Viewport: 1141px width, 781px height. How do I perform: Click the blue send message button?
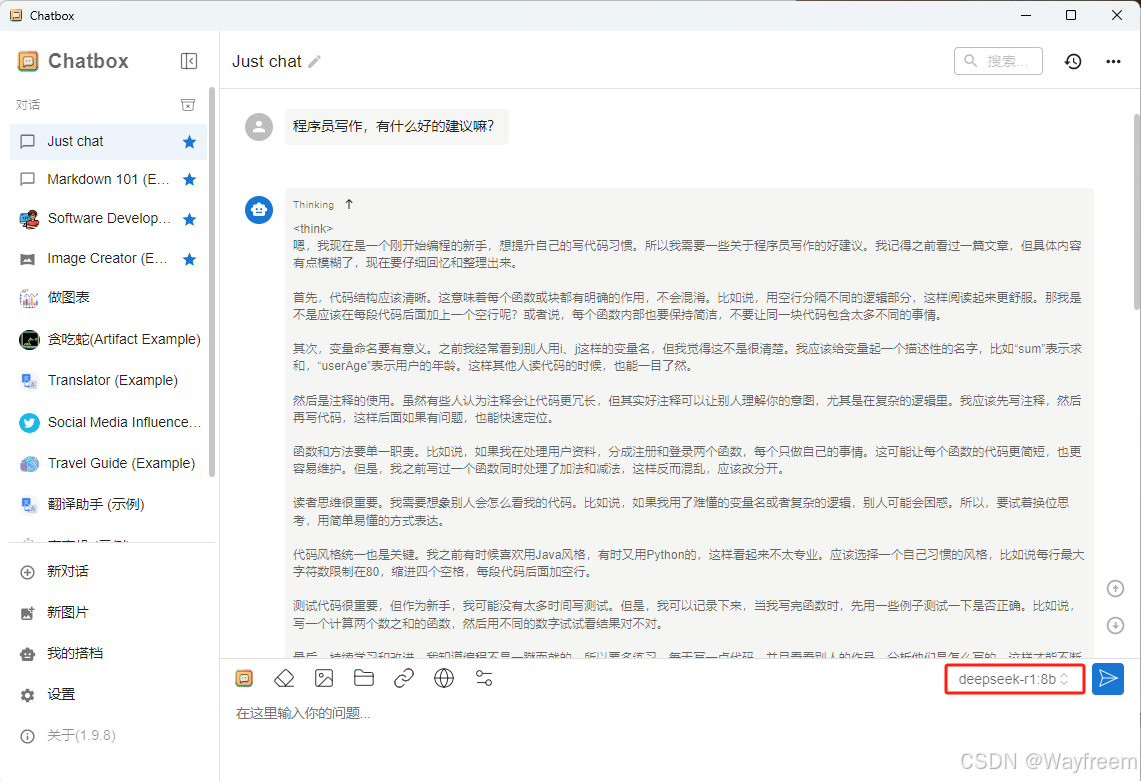(1108, 679)
